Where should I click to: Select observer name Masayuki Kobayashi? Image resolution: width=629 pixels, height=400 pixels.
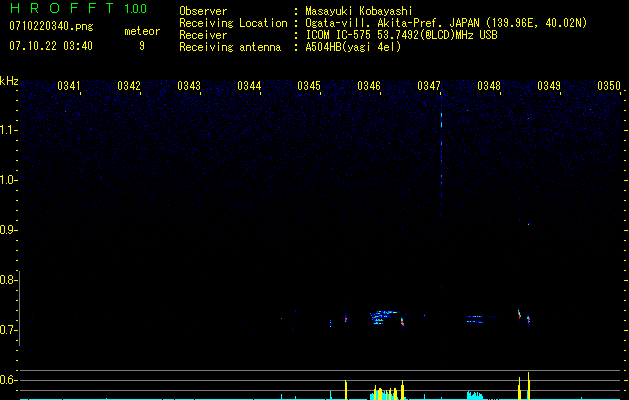[x=359, y=11]
